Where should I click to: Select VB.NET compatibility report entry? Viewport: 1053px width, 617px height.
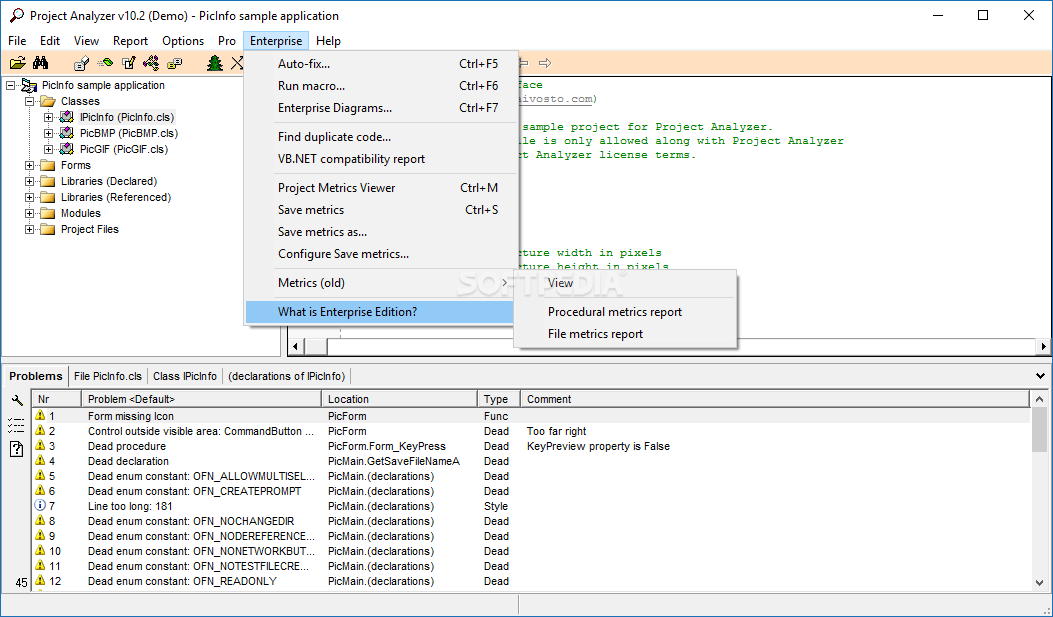(x=381, y=159)
